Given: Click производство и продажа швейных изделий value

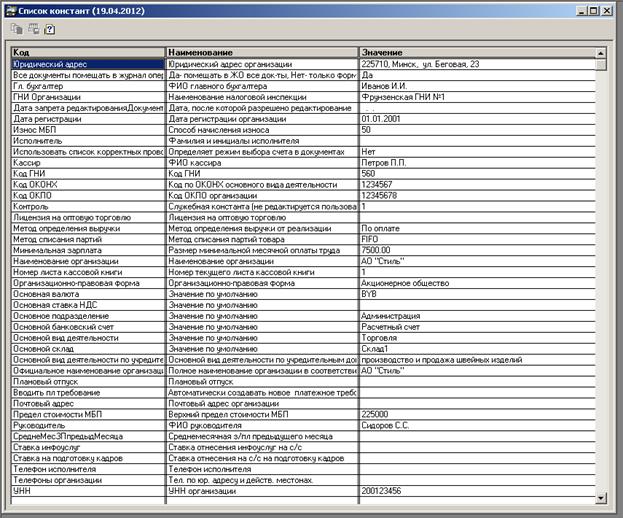Looking at the screenshot, I should [x=441, y=360].
